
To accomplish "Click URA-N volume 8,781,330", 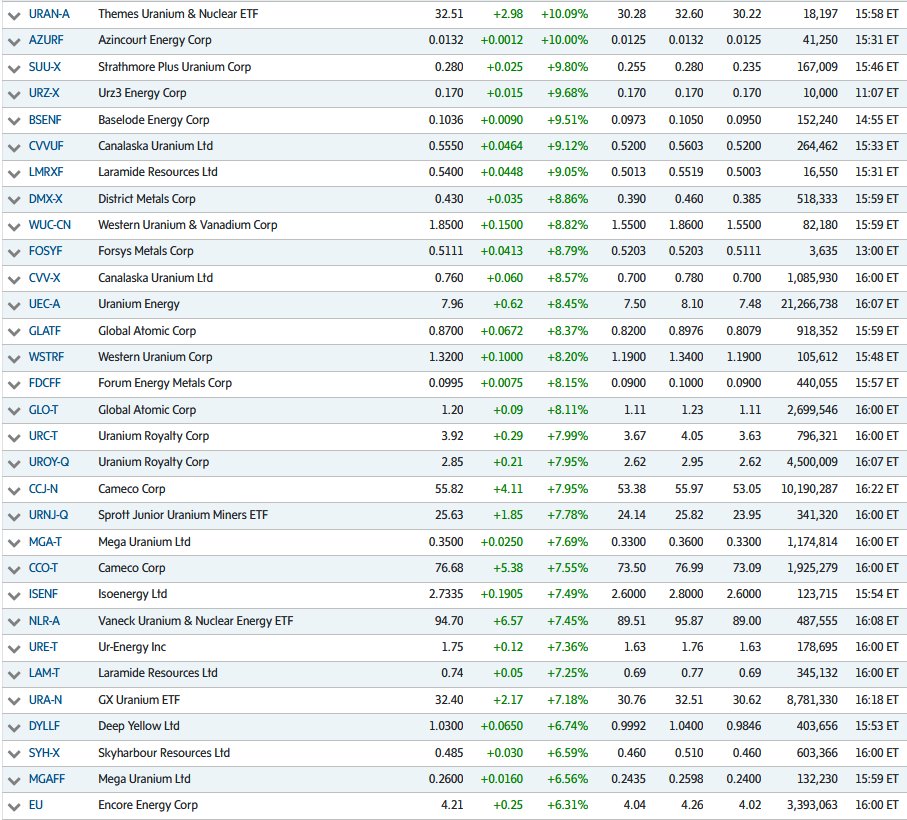I will [x=812, y=700].
